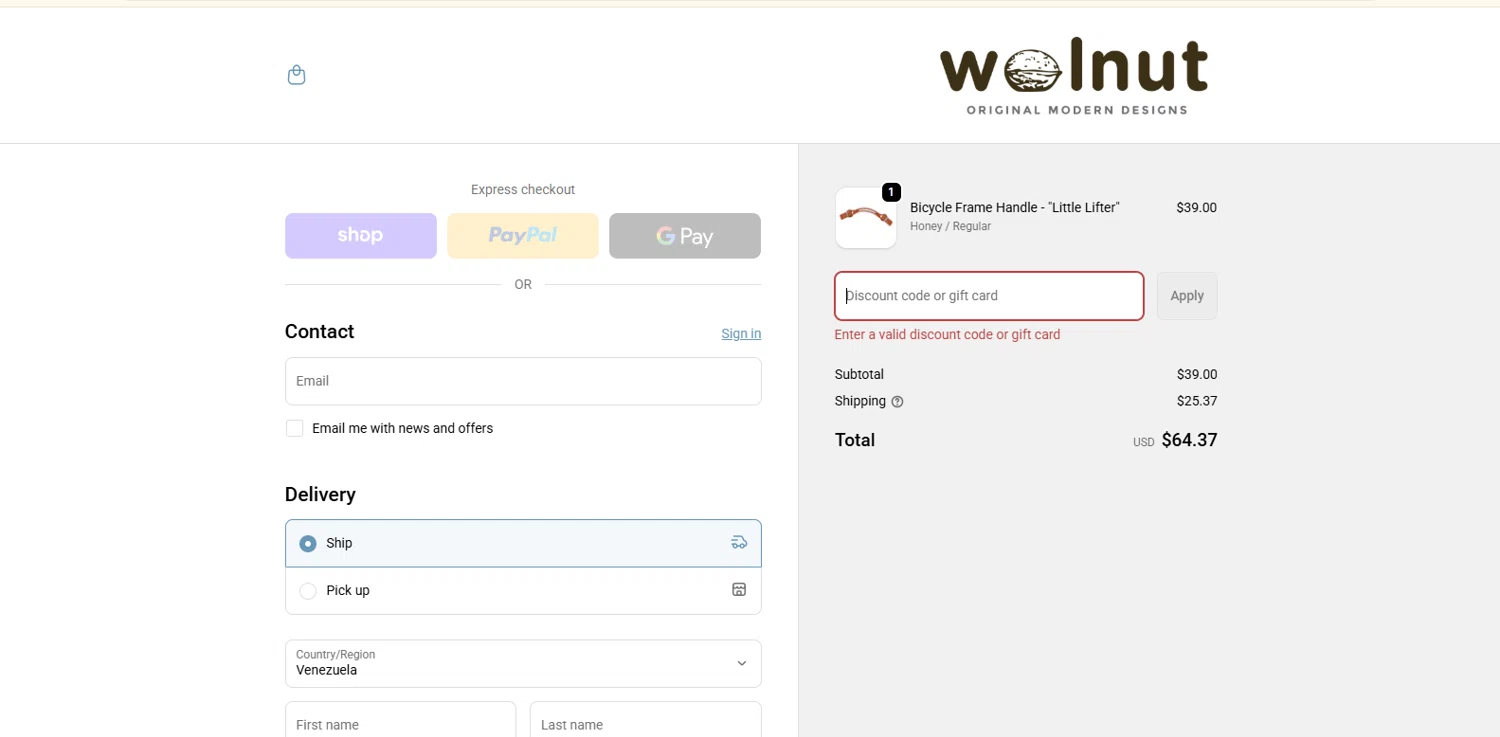Select the Ship delivery option

tap(523, 543)
